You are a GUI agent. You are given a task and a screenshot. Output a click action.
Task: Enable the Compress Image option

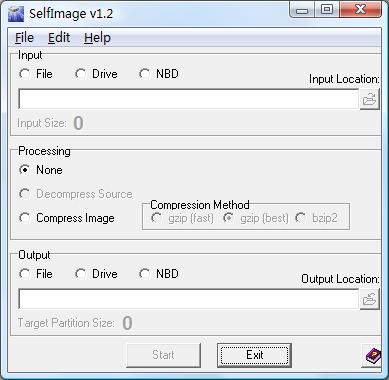[x=67, y=218]
